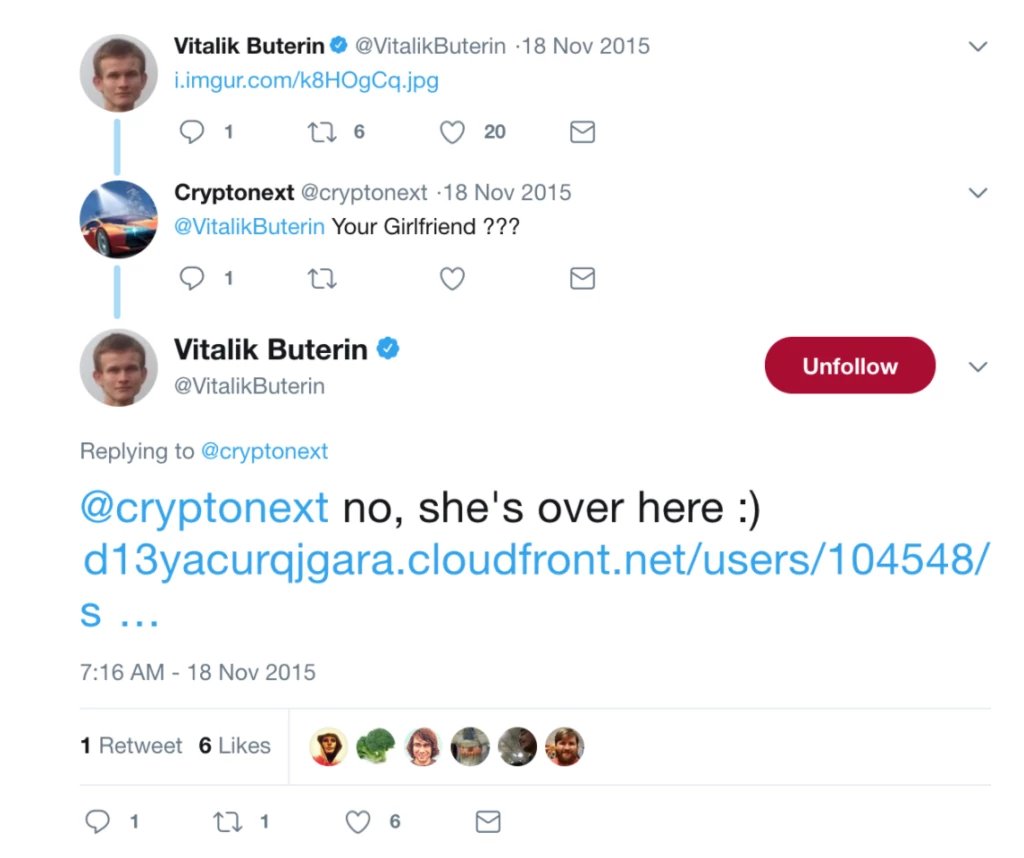Reply to Cryptonext's Girlfriend tweet
This screenshot has width=1024, height=858.
click(192, 278)
